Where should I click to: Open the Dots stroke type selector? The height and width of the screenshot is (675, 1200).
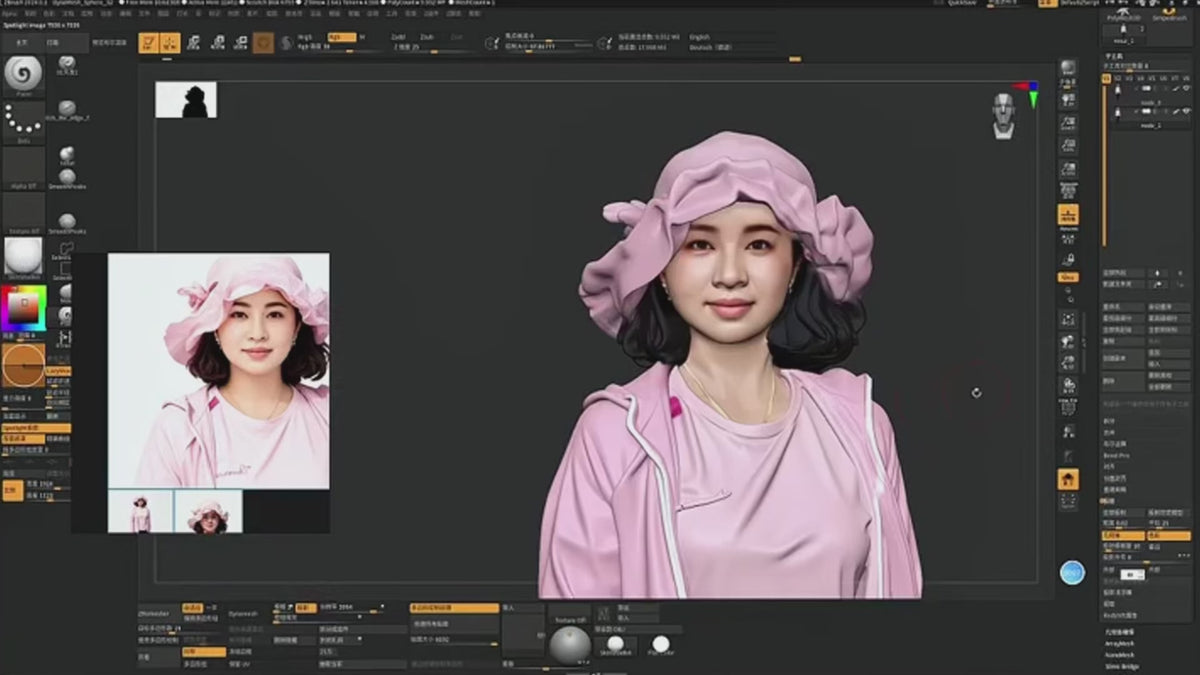point(23,122)
